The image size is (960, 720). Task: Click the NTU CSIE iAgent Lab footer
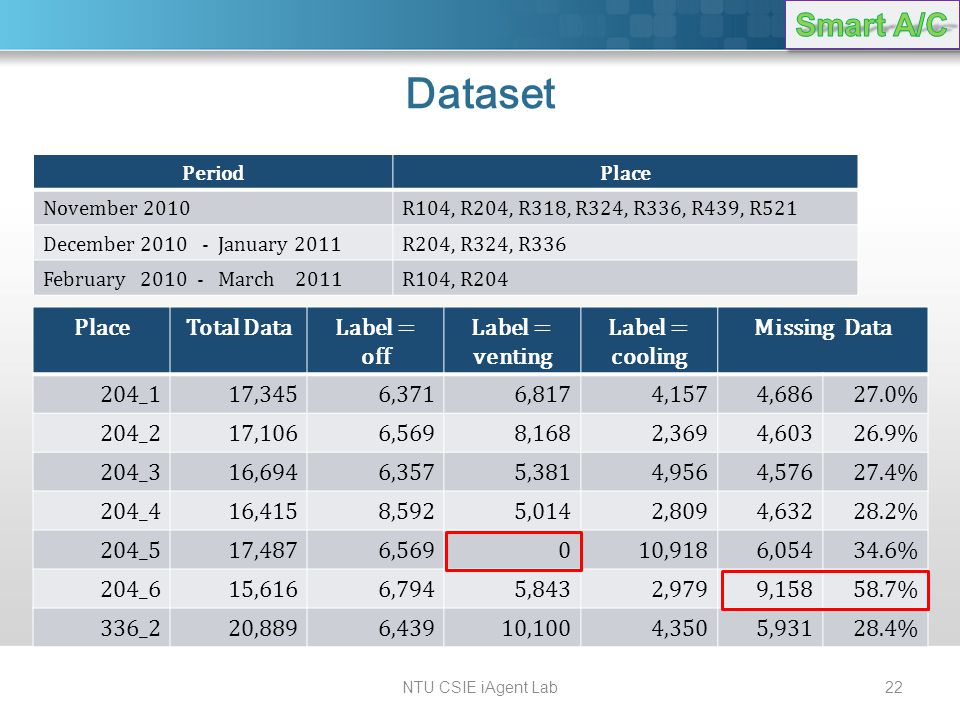(x=480, y=688)
